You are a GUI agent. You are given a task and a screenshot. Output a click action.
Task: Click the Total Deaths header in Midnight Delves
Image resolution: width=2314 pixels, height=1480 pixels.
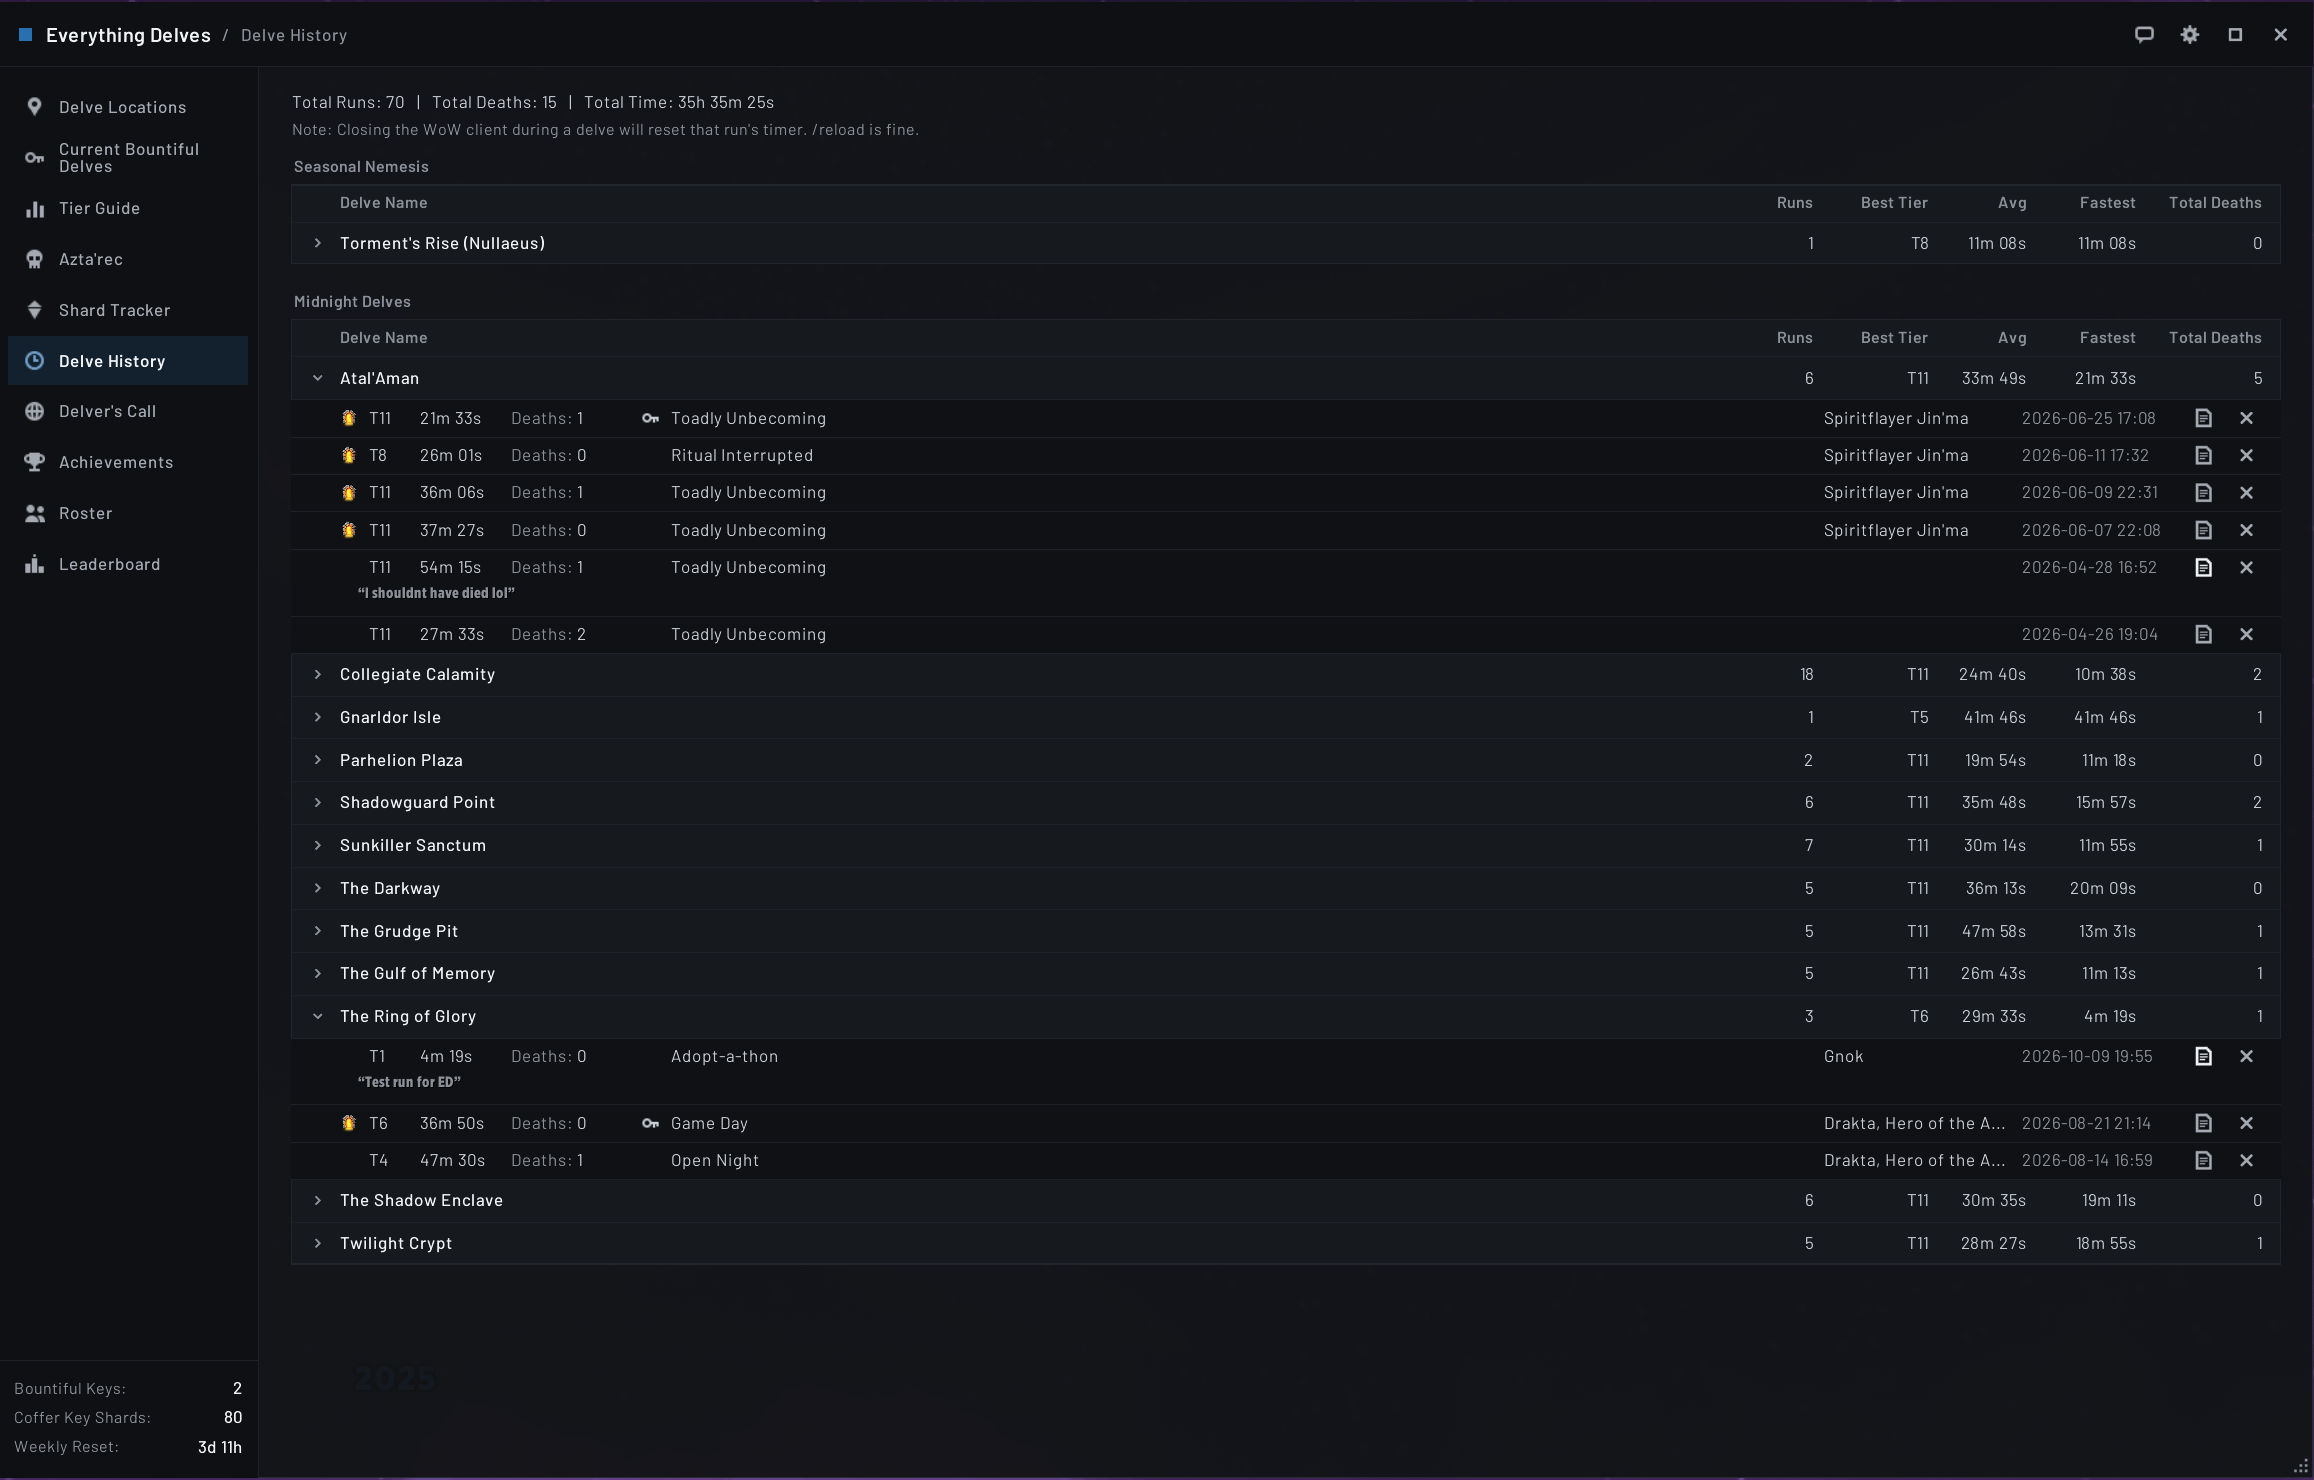click(x=2215, y=338)
